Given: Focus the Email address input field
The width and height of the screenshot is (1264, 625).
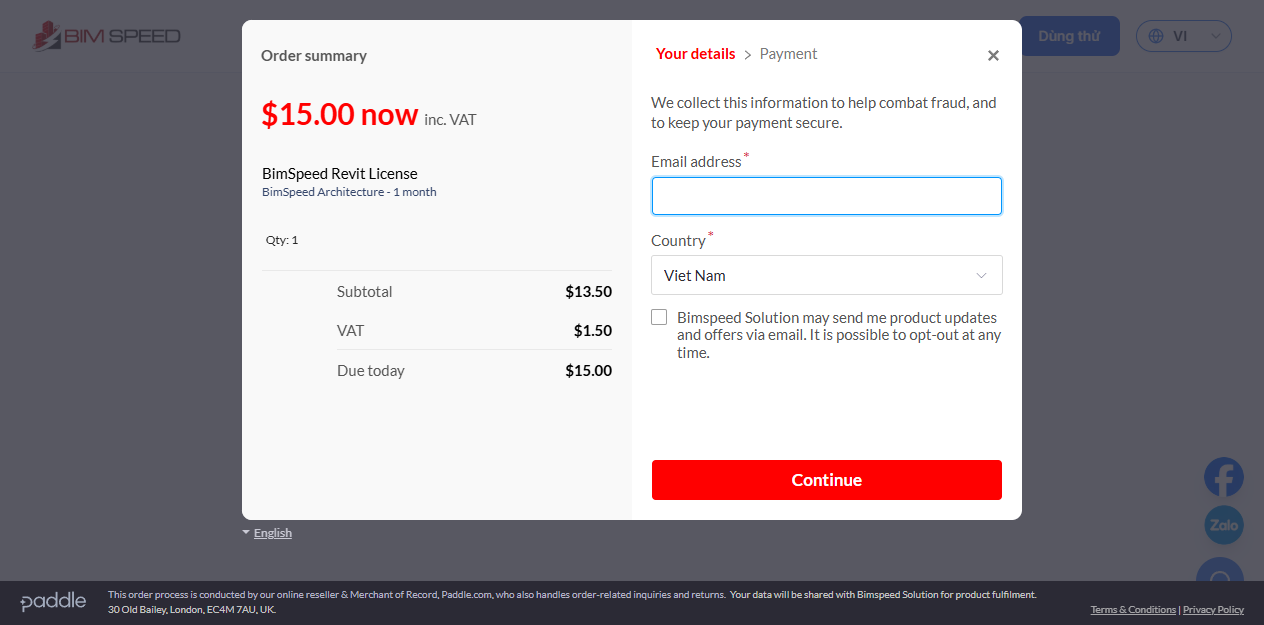Looking at the screenshot, I should [x=826, y=196].
